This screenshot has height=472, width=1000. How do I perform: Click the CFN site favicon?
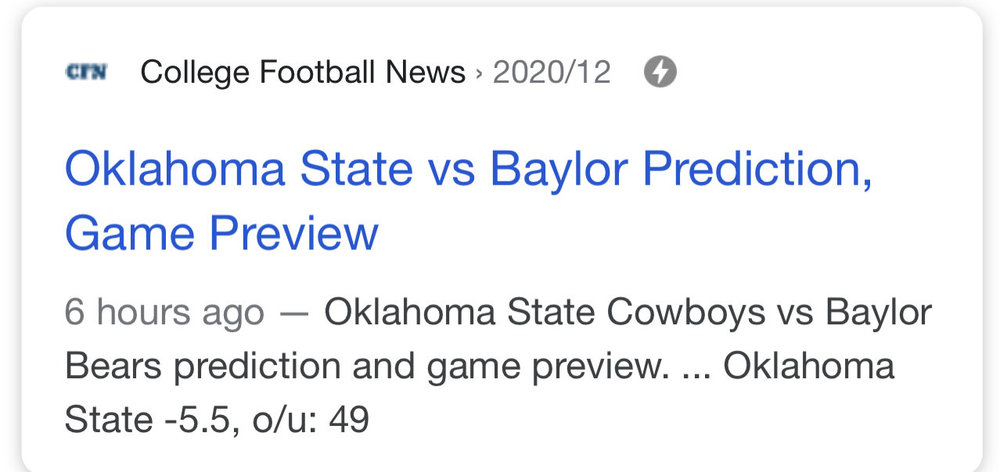85,72
